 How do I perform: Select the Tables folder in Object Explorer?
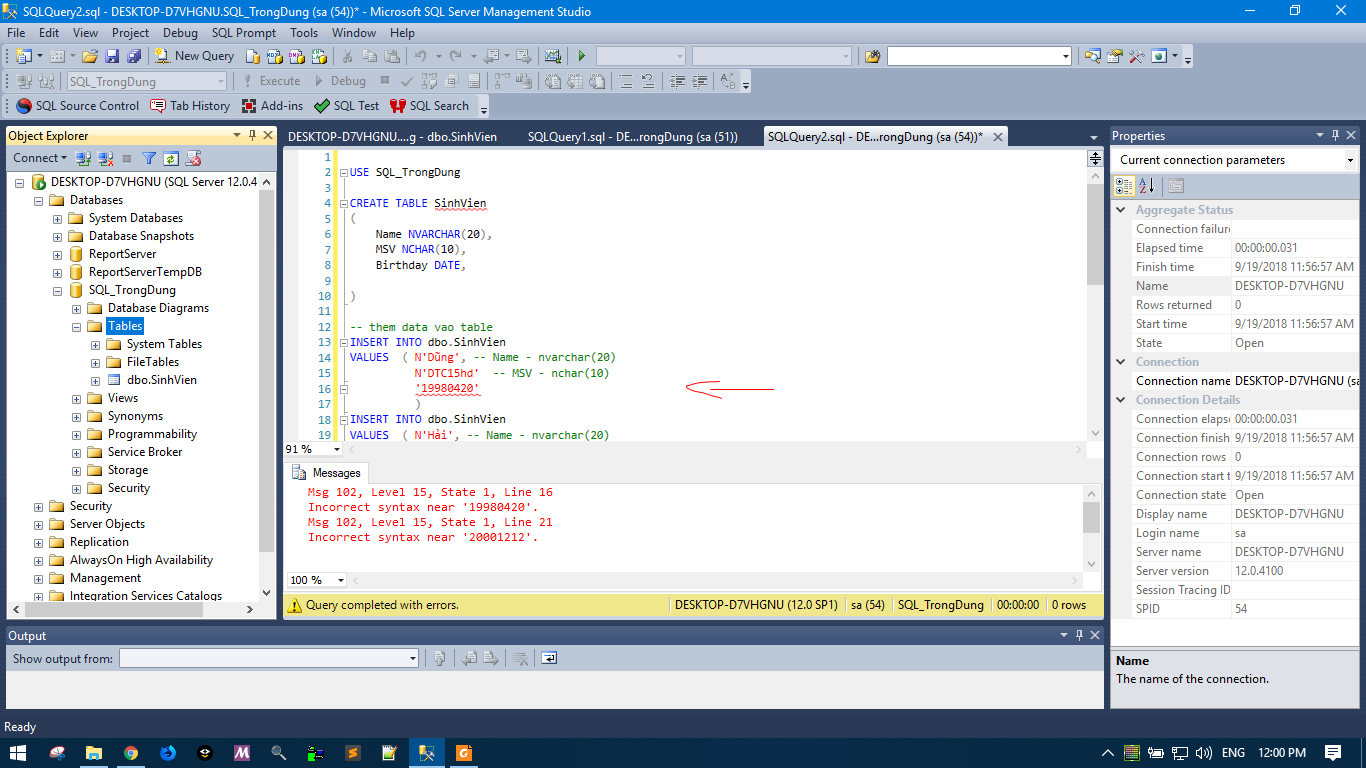click(125, 326)
